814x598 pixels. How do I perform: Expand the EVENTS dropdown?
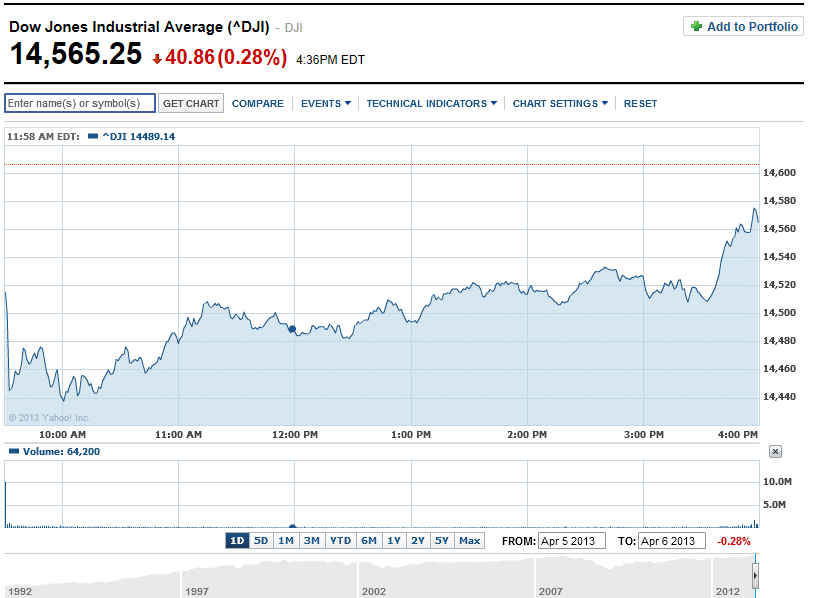[325, 103]
